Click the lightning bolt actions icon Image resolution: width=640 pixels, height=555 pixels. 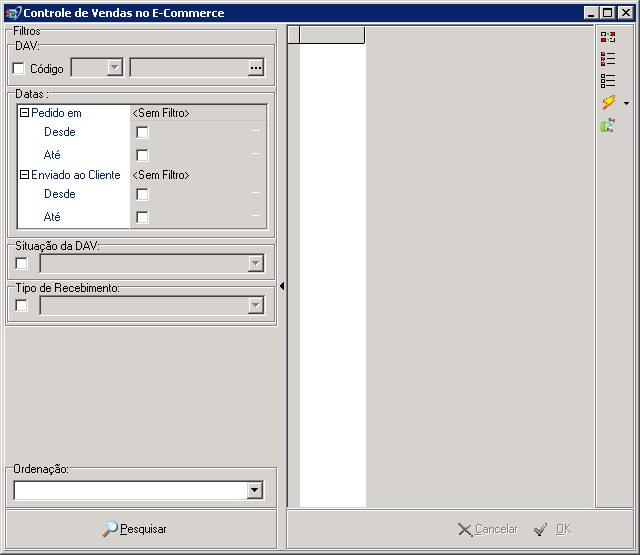pyautogui.click(x=608, y=102)
